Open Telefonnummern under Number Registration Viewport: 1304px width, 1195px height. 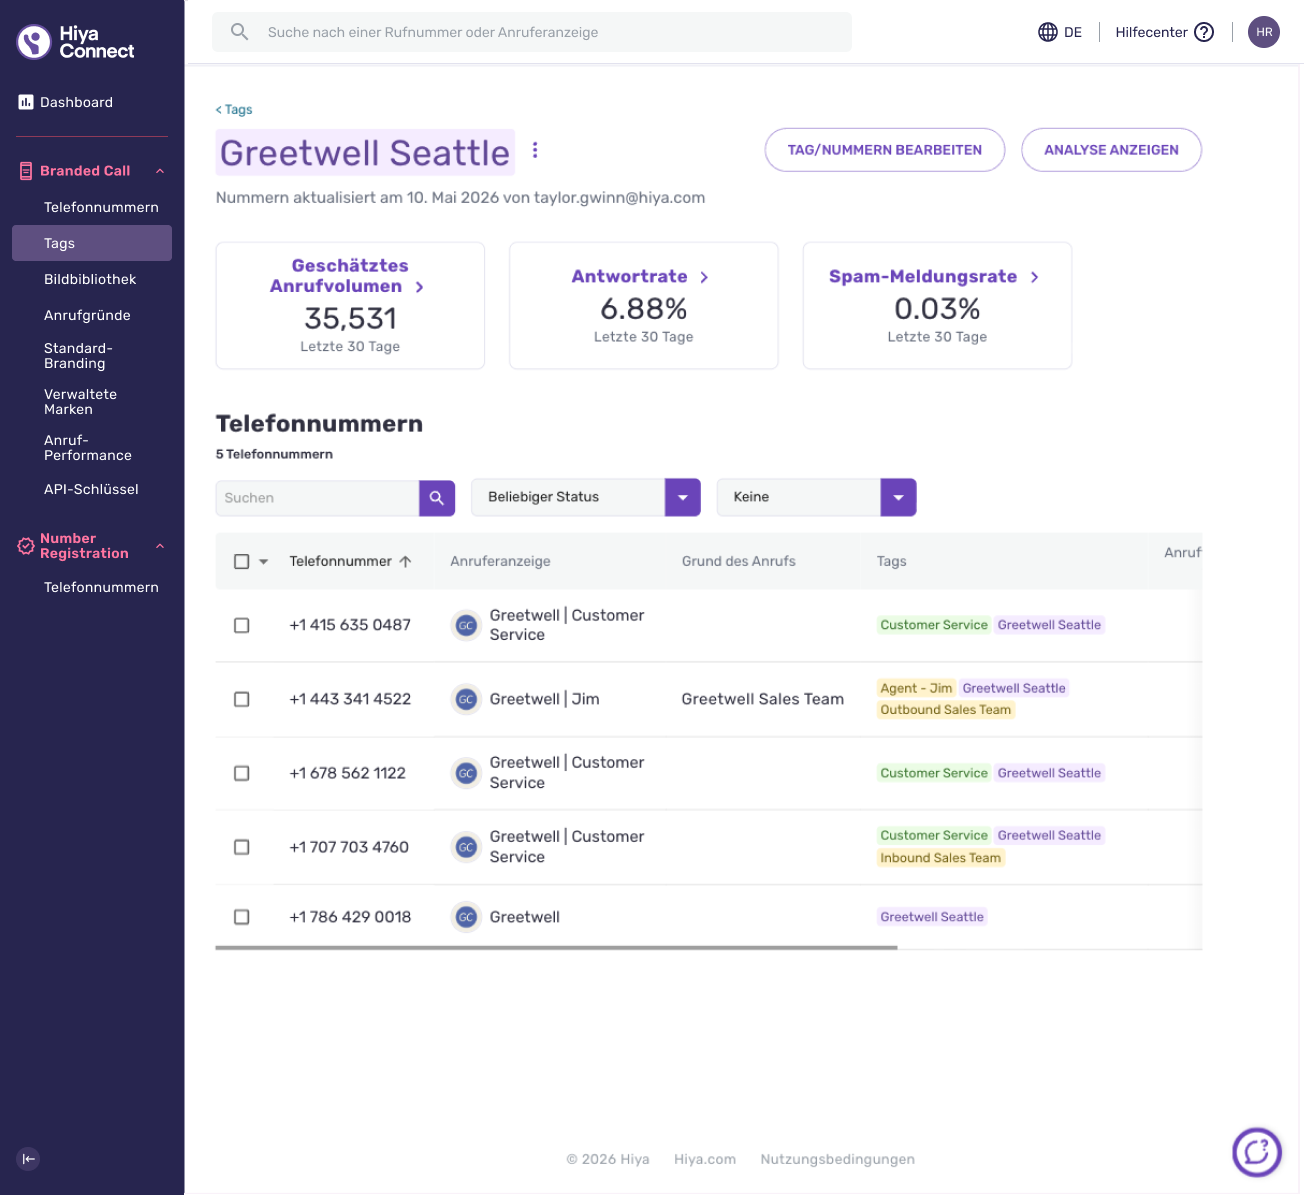pos(101,587)
